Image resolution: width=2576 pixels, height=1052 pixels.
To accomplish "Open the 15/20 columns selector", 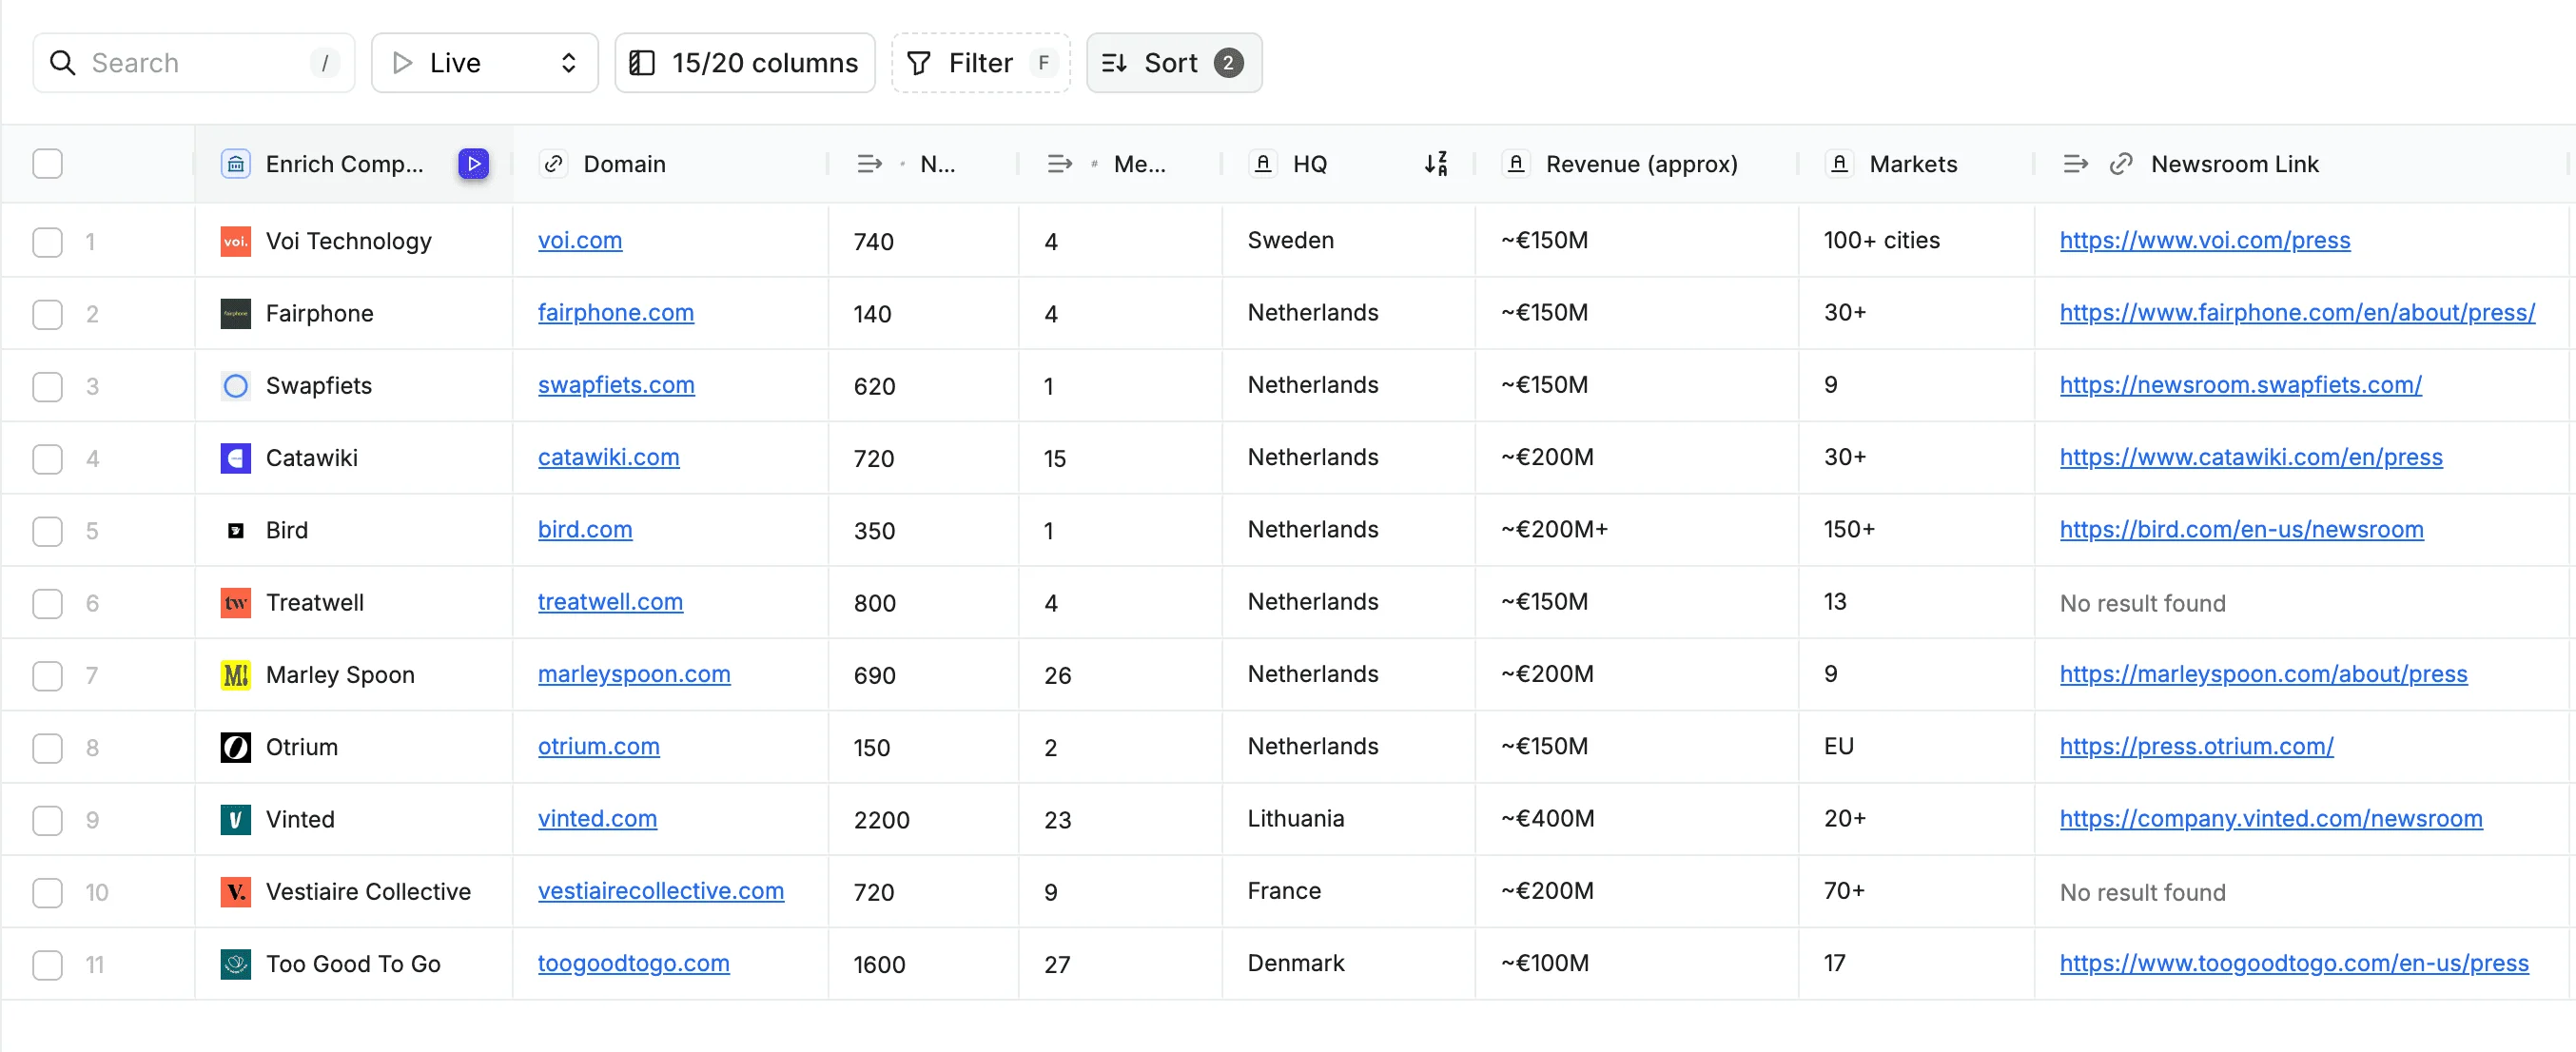I will pos(744,63).
